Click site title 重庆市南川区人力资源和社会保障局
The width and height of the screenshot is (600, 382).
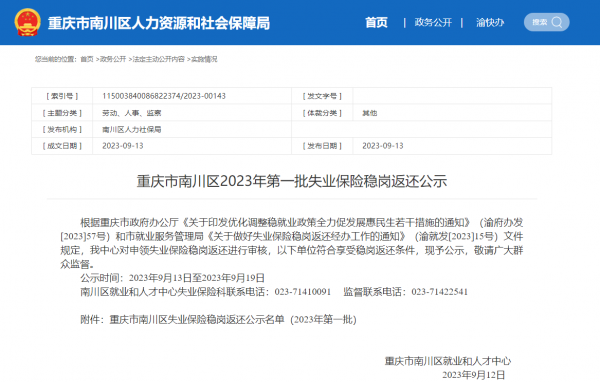tap(159, 23)
